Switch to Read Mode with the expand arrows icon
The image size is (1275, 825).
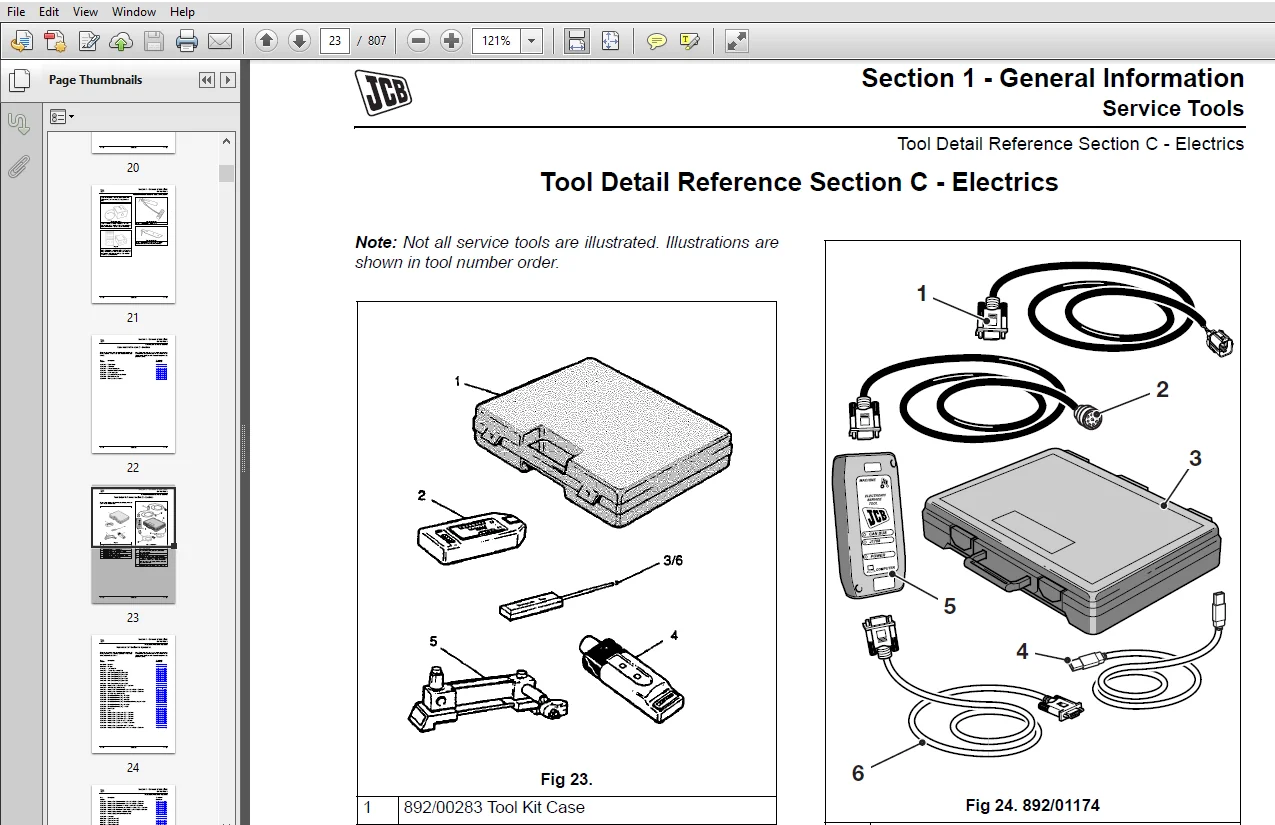(736, 41)
